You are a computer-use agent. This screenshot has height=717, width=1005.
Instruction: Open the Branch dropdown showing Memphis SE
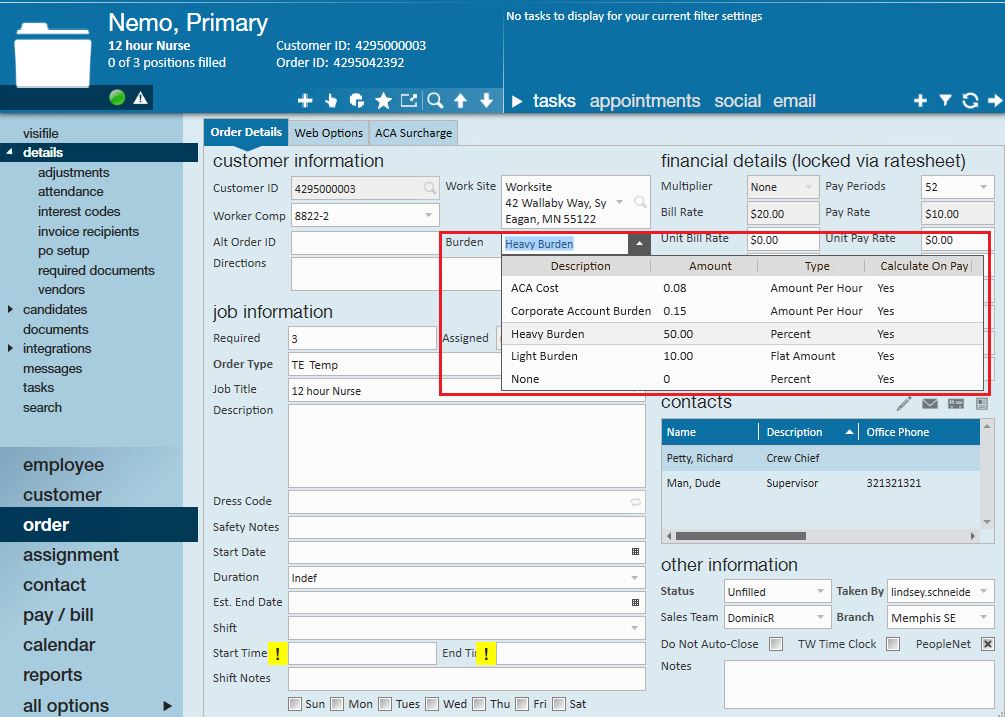coord(983,617)
